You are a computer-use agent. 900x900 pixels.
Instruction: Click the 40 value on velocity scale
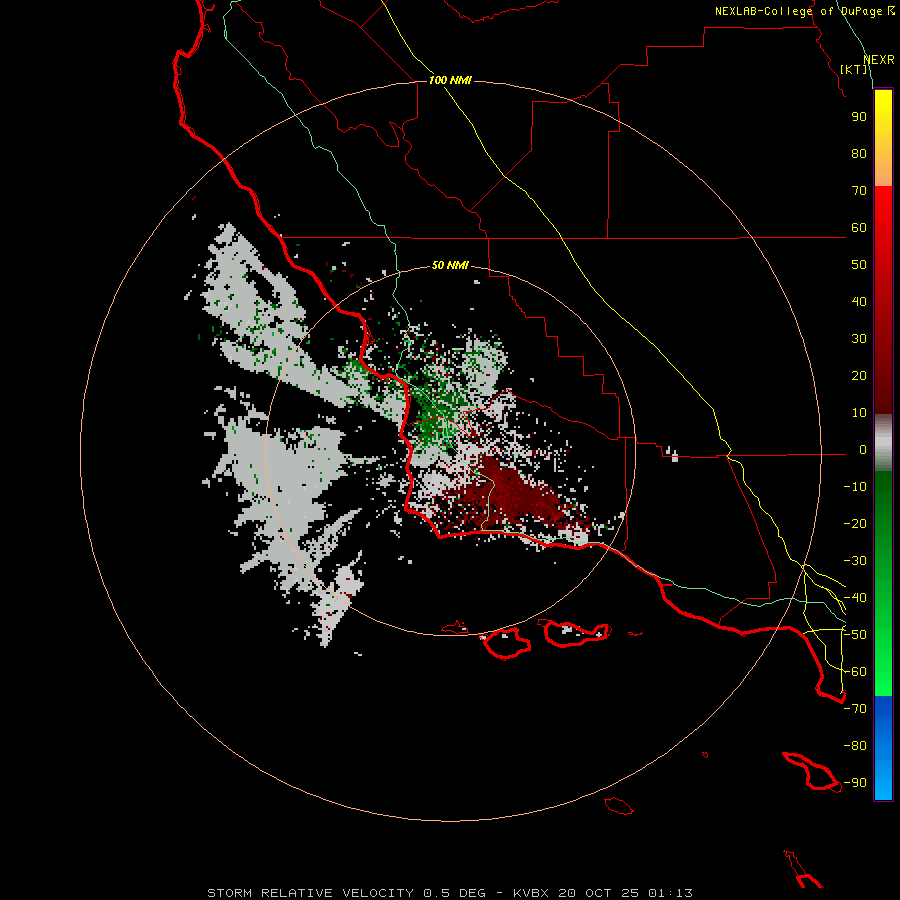[x=859, y=301]
